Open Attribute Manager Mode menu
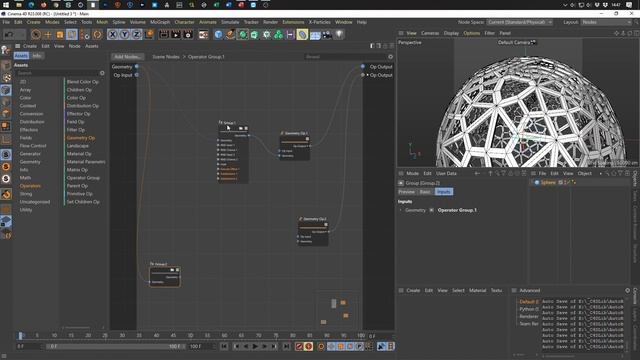Screen dimensions: 640x360 click(x=412, y=173)
